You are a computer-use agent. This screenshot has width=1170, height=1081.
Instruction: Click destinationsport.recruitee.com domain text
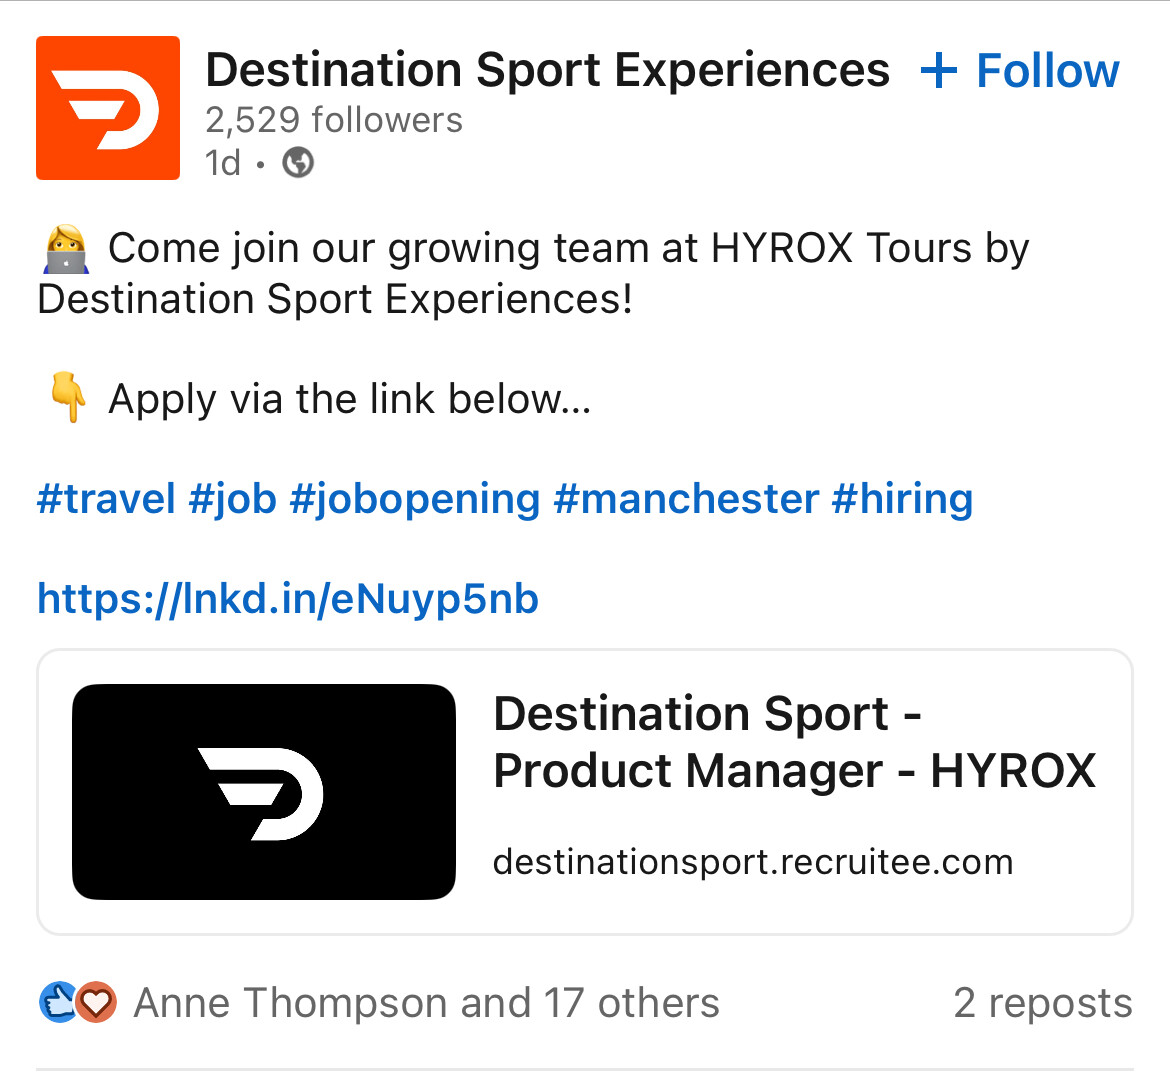(753, 862)
